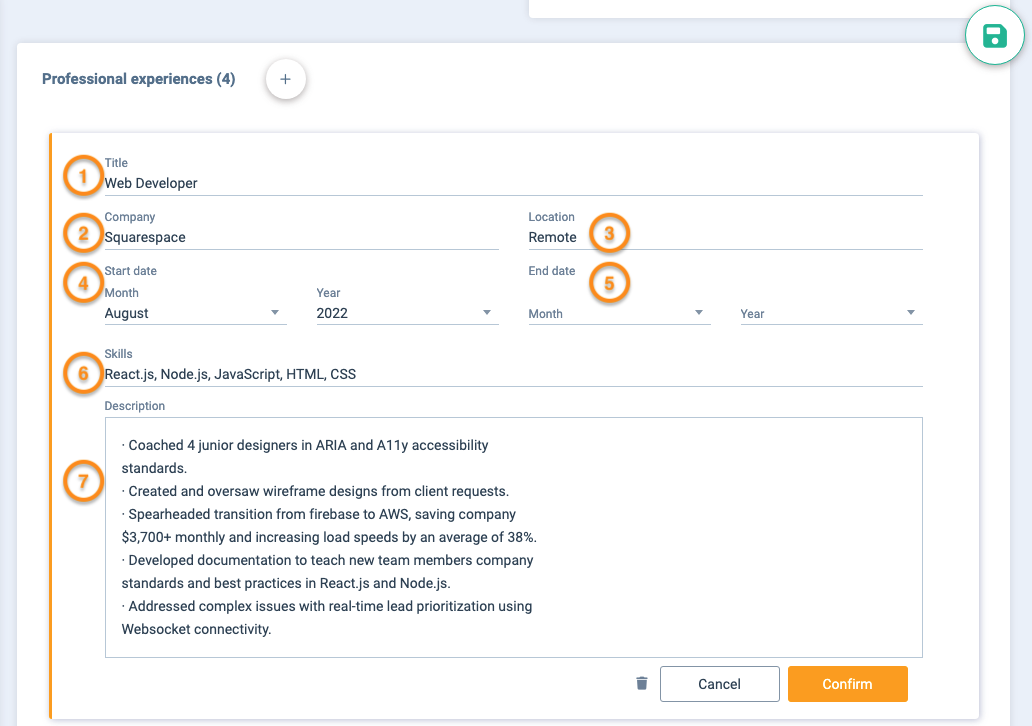Viewport: 1032px width, 726px height.
Task: Click inside the Description text area
Action: [513, 537]
